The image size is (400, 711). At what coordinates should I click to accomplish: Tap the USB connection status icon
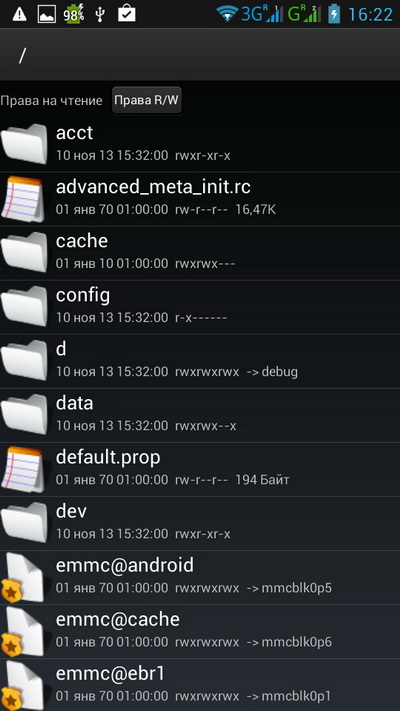(x=101, y=15)
